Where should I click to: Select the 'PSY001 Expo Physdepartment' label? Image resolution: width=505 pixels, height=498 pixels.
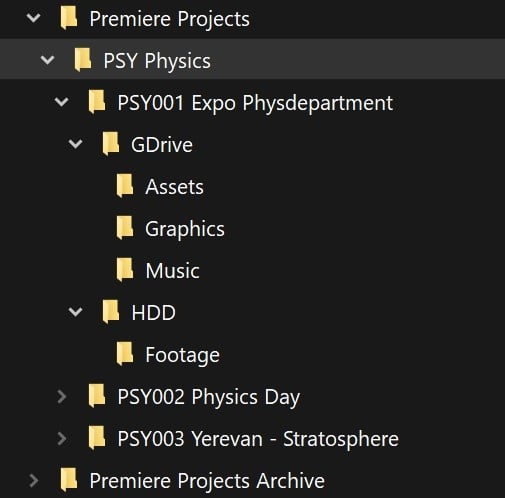tap(255, 103)
